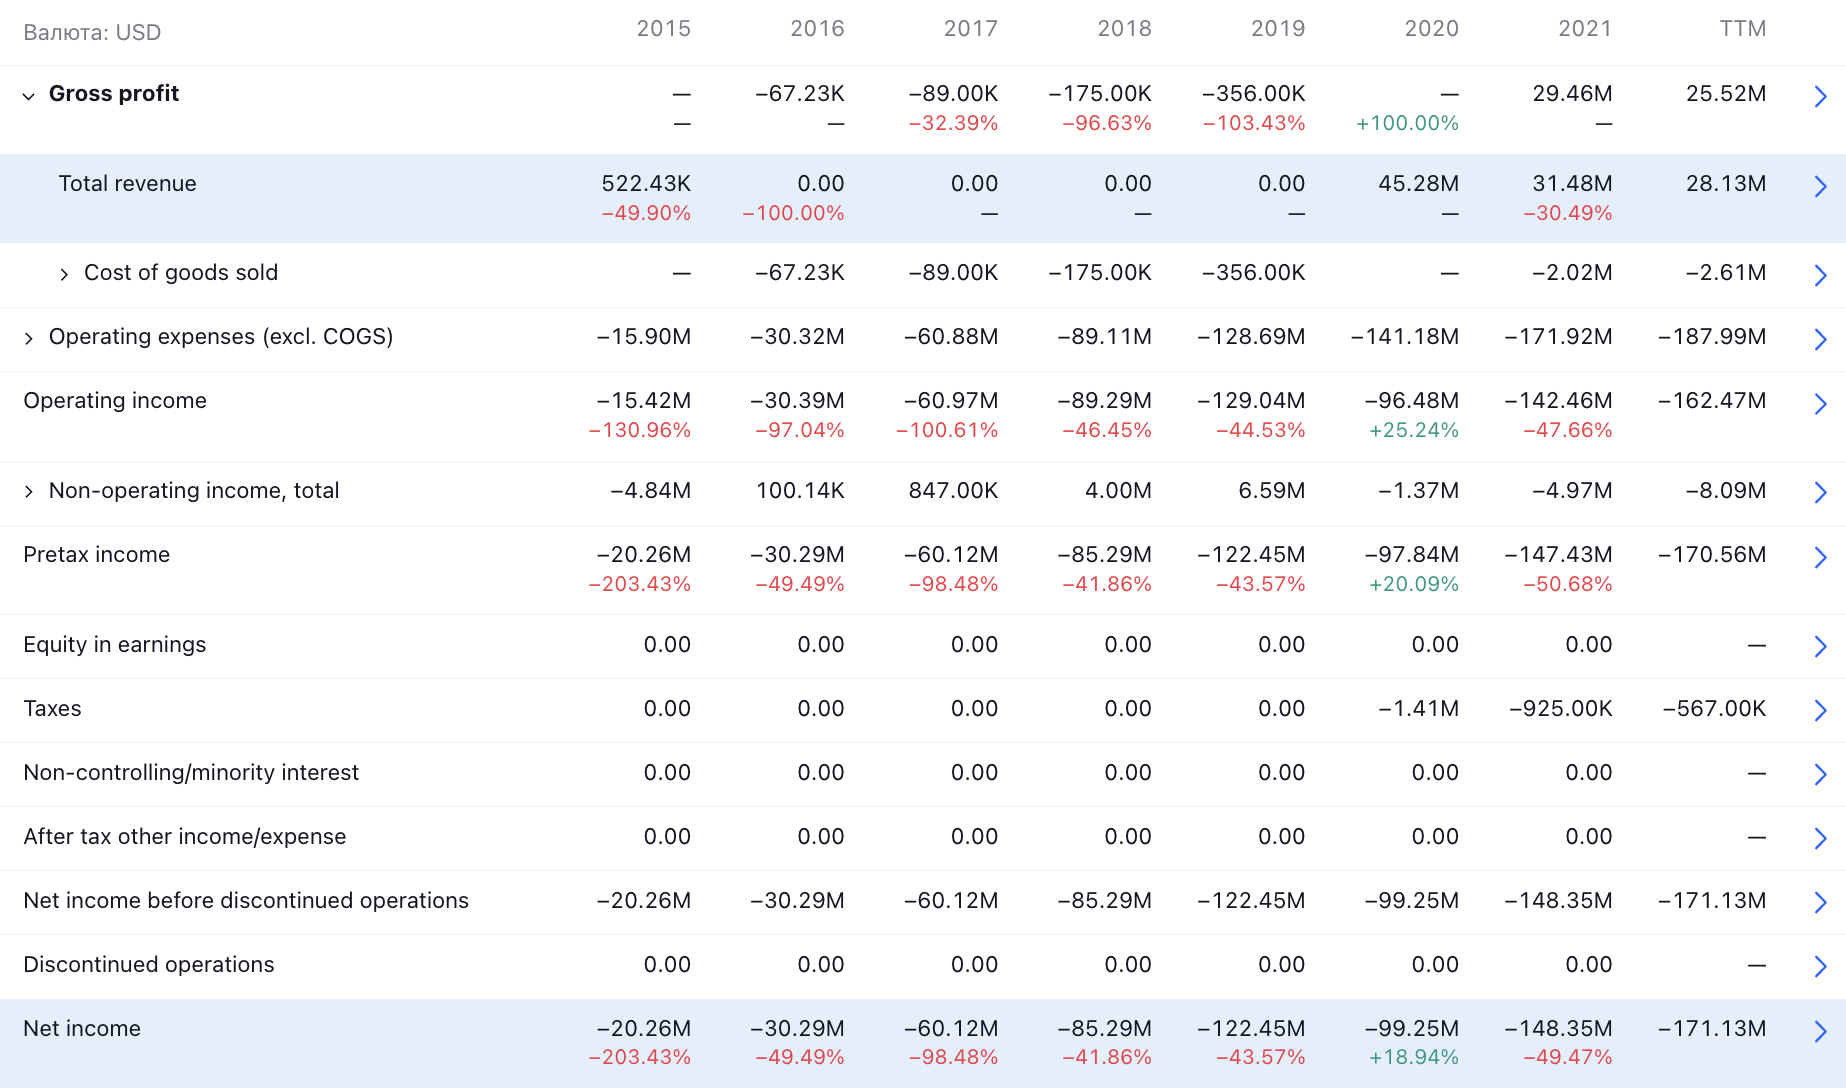This screenshot has width=1846, height=1088.
Task: Open Non-operating income row detail arrow
Action: pos(1820,492)
